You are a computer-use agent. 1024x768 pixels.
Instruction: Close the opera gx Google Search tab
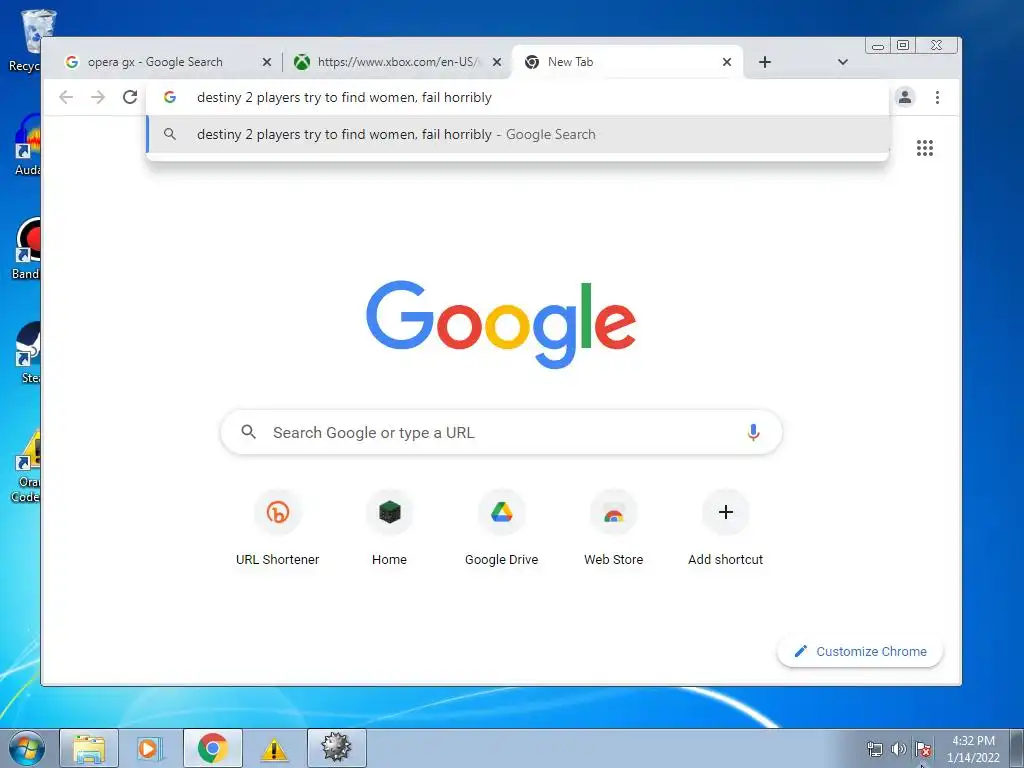pos(266,62)
